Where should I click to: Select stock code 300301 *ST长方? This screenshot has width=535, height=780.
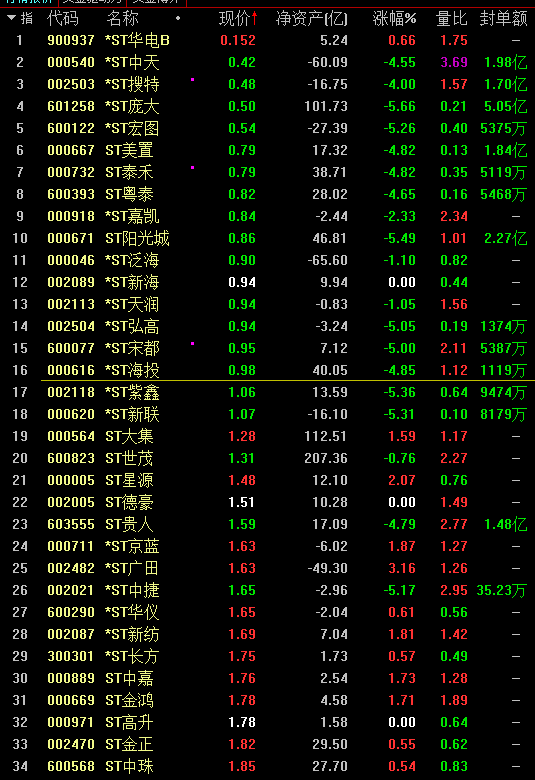click(267, 656)
